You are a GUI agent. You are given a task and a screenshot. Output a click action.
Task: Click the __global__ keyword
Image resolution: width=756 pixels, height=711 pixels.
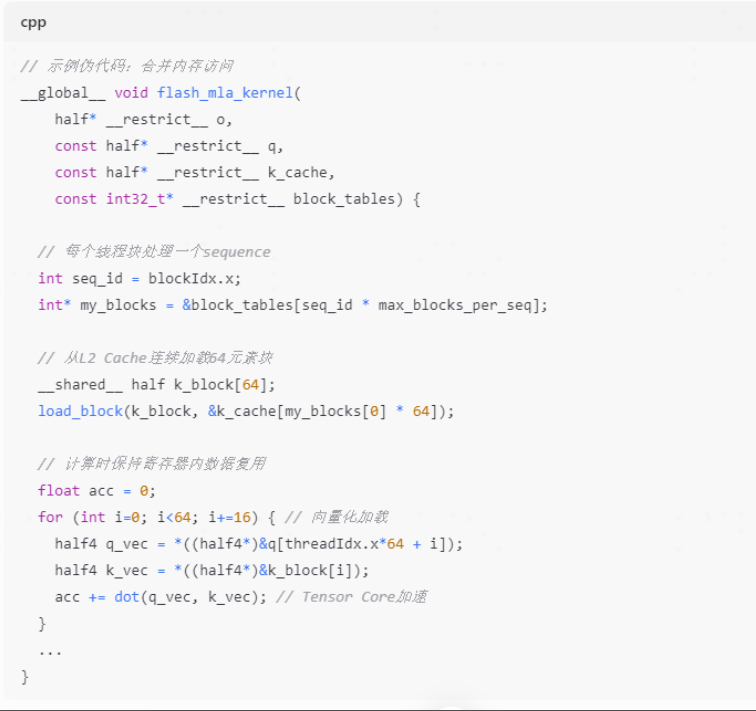click(58, 93)
